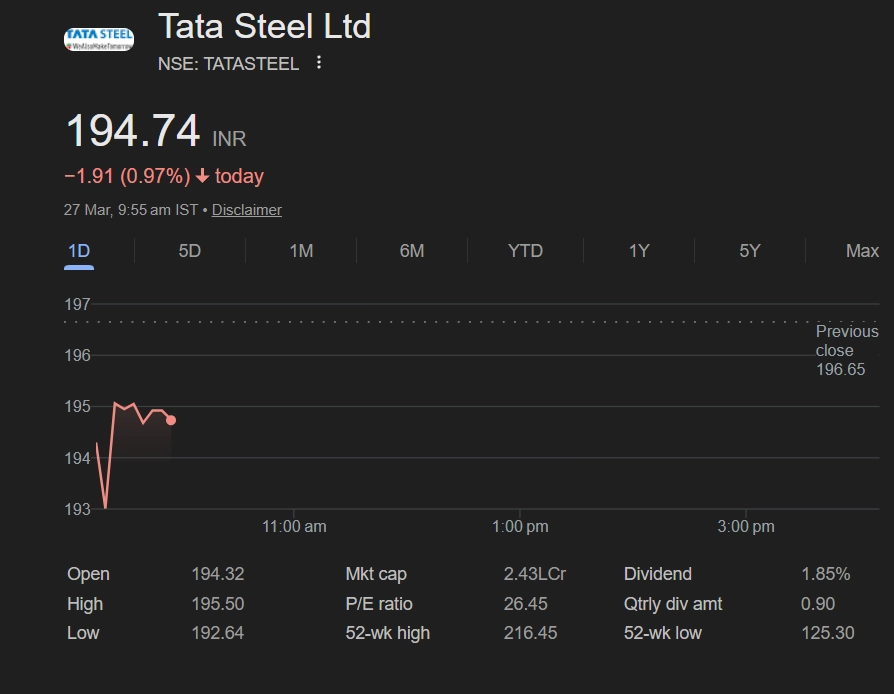This screenshot has width=894, height=694.
Task: Click the Tata Steel logo icon
Action: click(x=98, y=40)
